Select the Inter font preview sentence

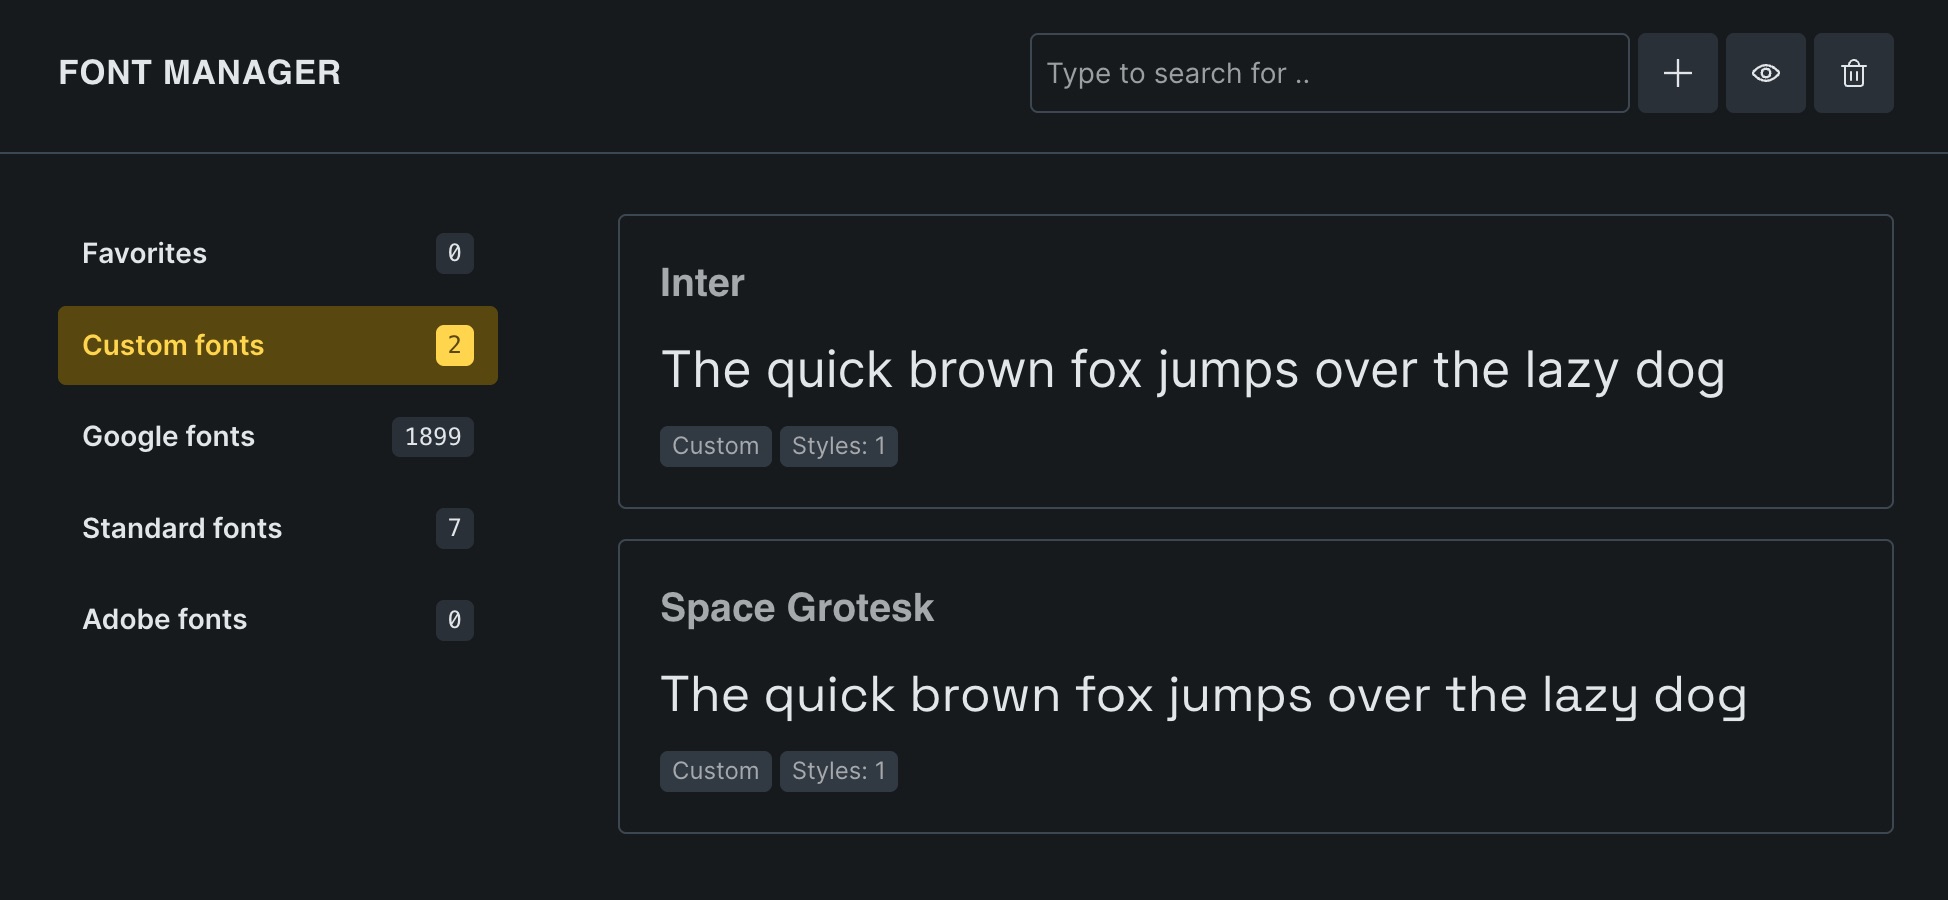pos(1192,370)
